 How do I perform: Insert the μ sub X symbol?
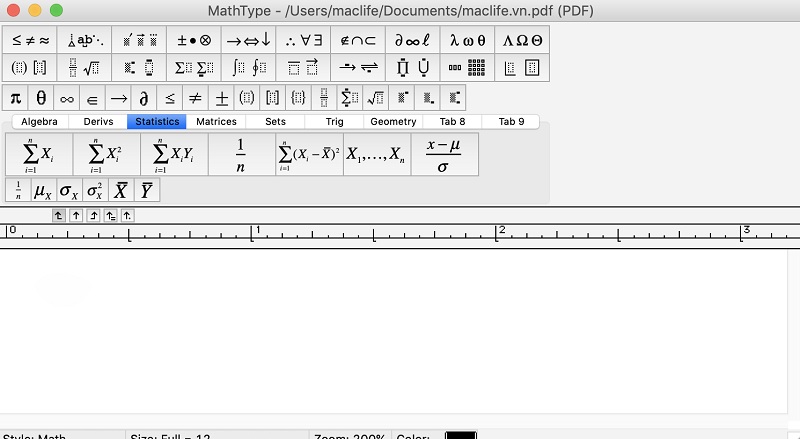tap(44, 190)
